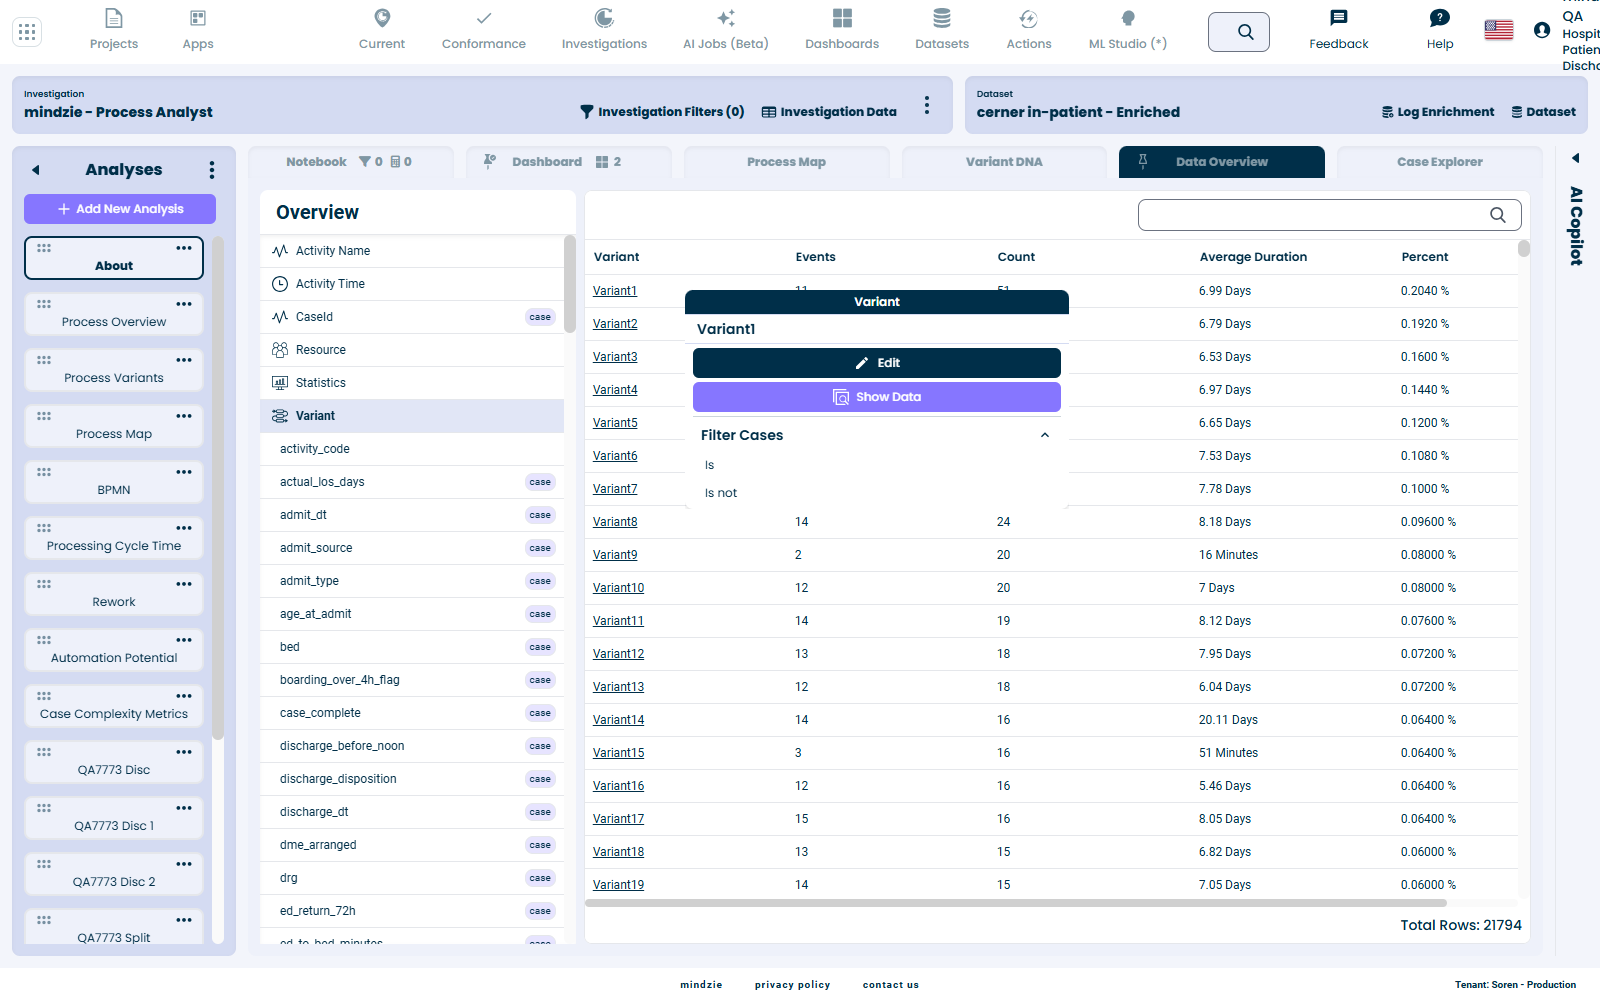Open the Analyses panel kebab menu
1600x1000 pixels.
tap(211, 170)
